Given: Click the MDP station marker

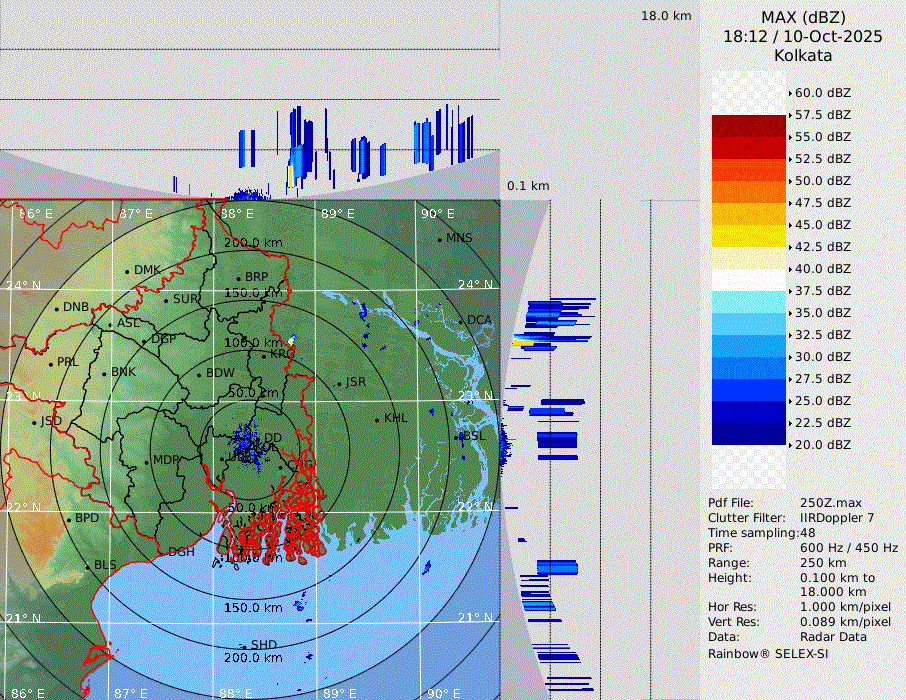Looking at the screenshot, I should coord(147,461).
